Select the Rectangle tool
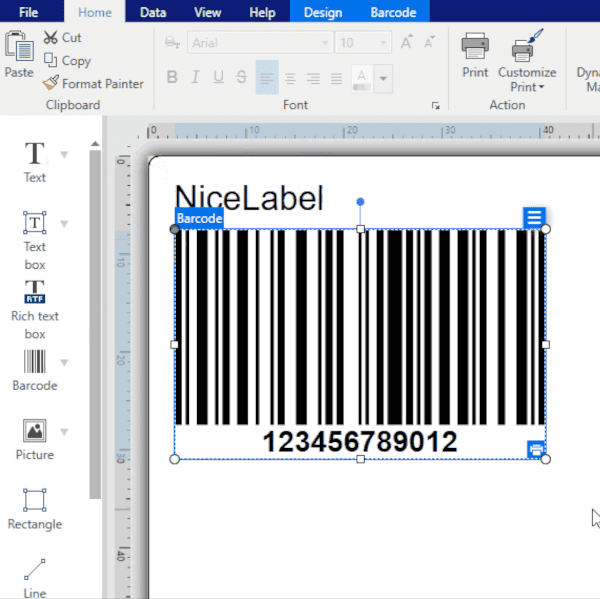The height and width of the screenshot is (599, 600). [34, 509]
